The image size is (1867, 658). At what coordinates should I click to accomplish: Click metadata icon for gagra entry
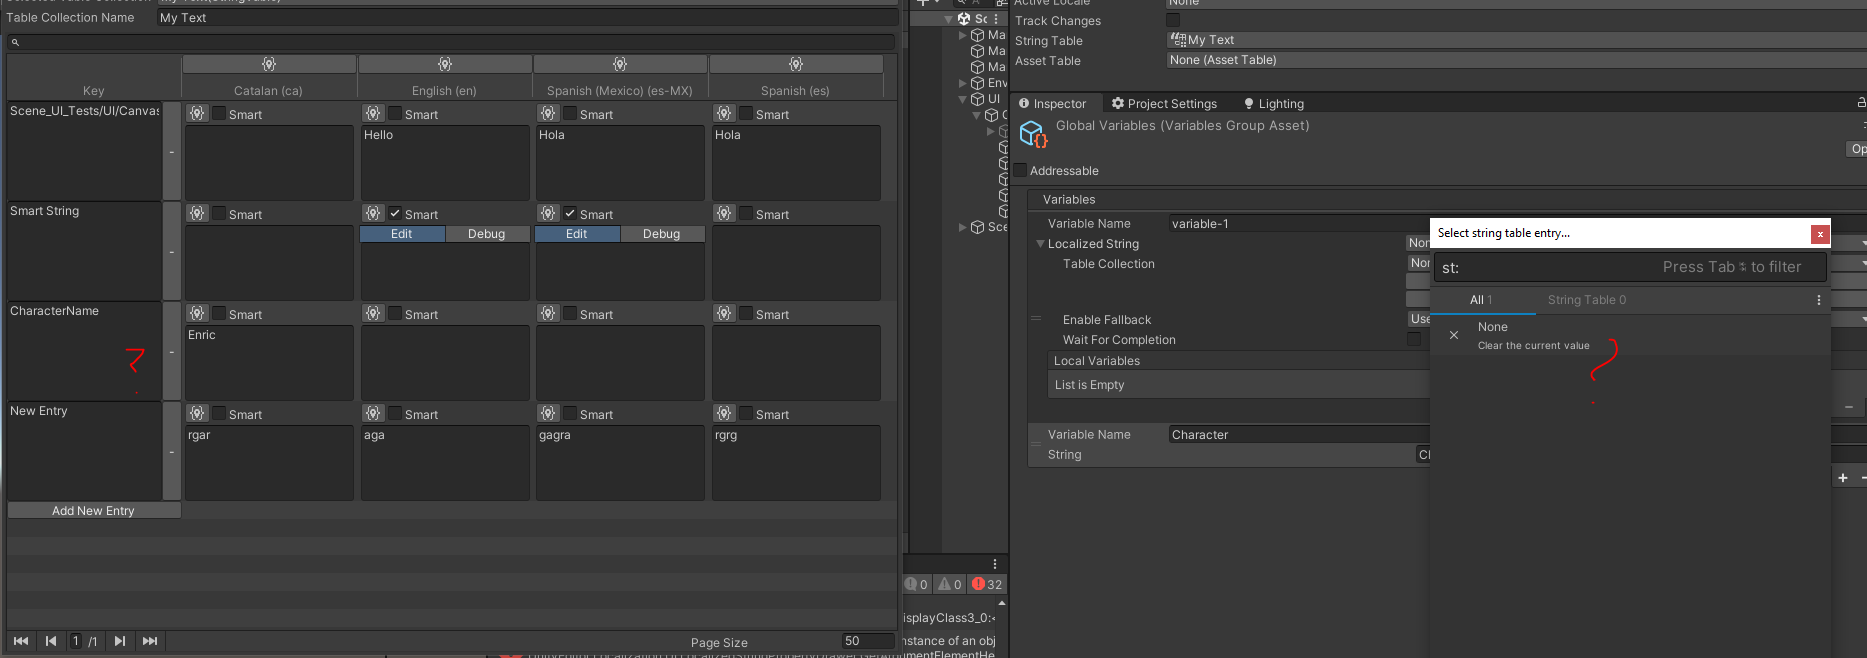(548, 414)
